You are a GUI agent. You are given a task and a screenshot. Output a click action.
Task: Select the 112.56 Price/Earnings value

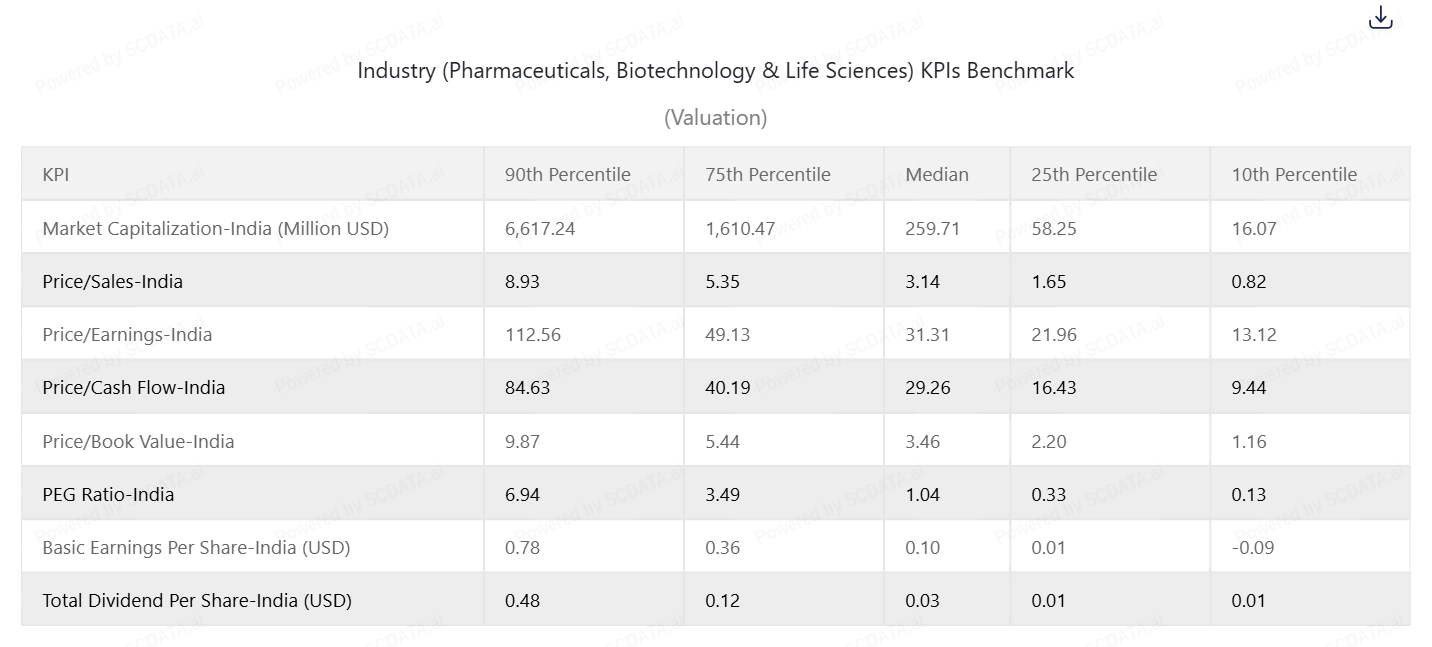pos(533,334)
